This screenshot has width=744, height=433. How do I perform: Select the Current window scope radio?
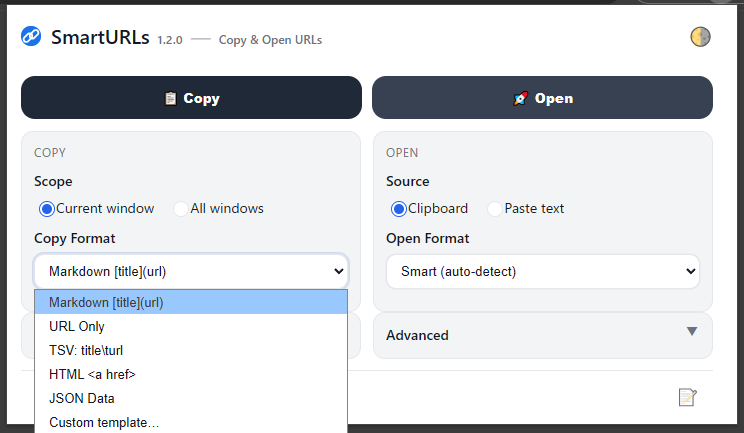[x=47, y=209]
